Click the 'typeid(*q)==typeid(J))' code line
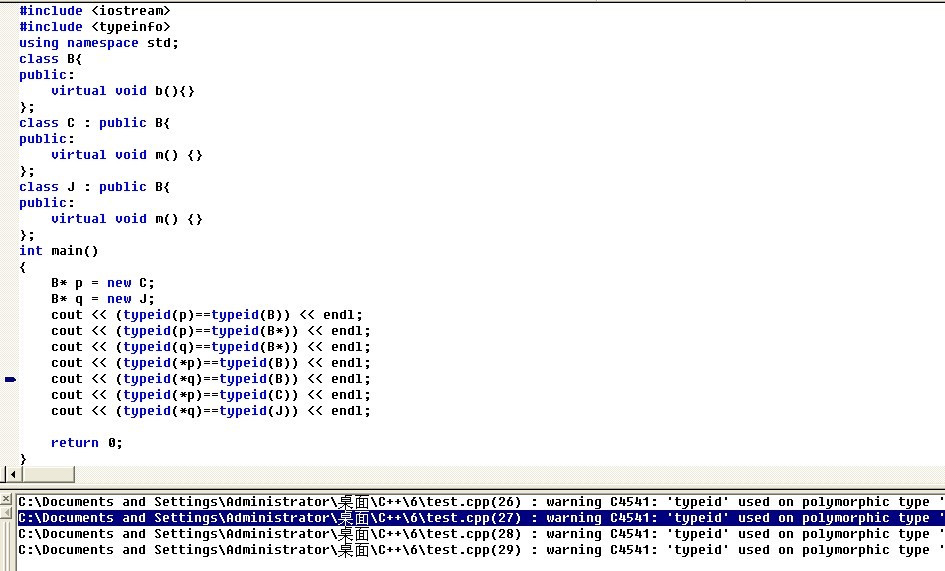Screen dimensions: 945x571 pos(211,411)
